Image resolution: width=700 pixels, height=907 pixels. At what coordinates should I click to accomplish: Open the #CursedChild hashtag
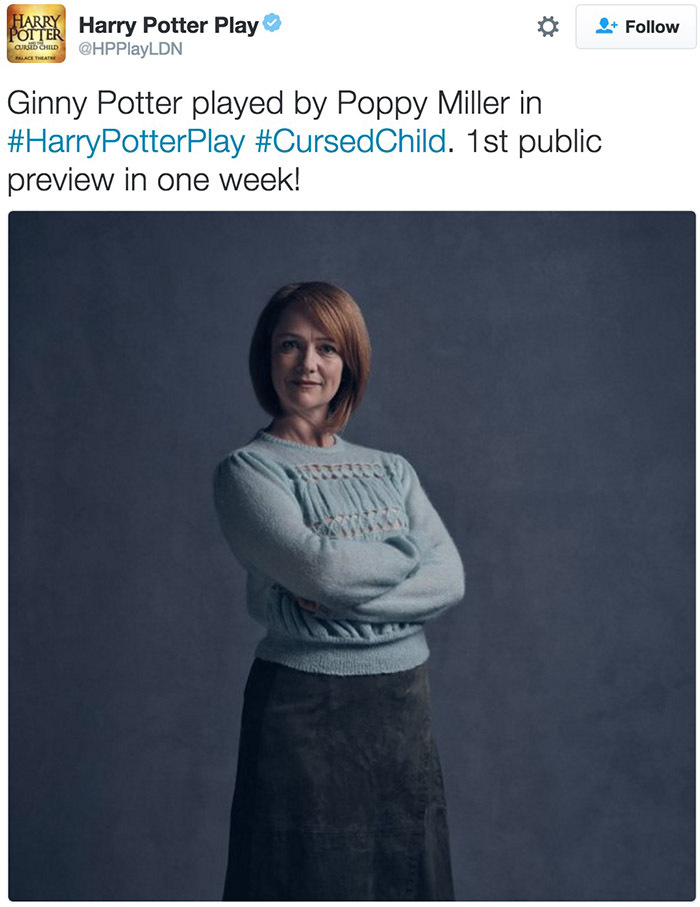tap(351, 141)
